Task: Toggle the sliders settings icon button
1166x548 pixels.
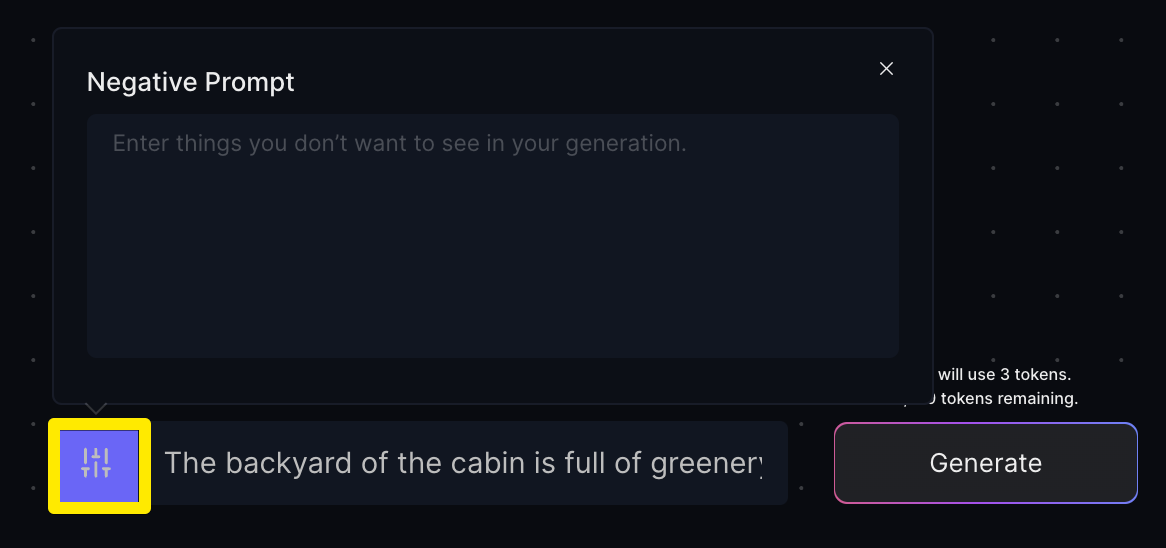Action: tap(98, 465)
